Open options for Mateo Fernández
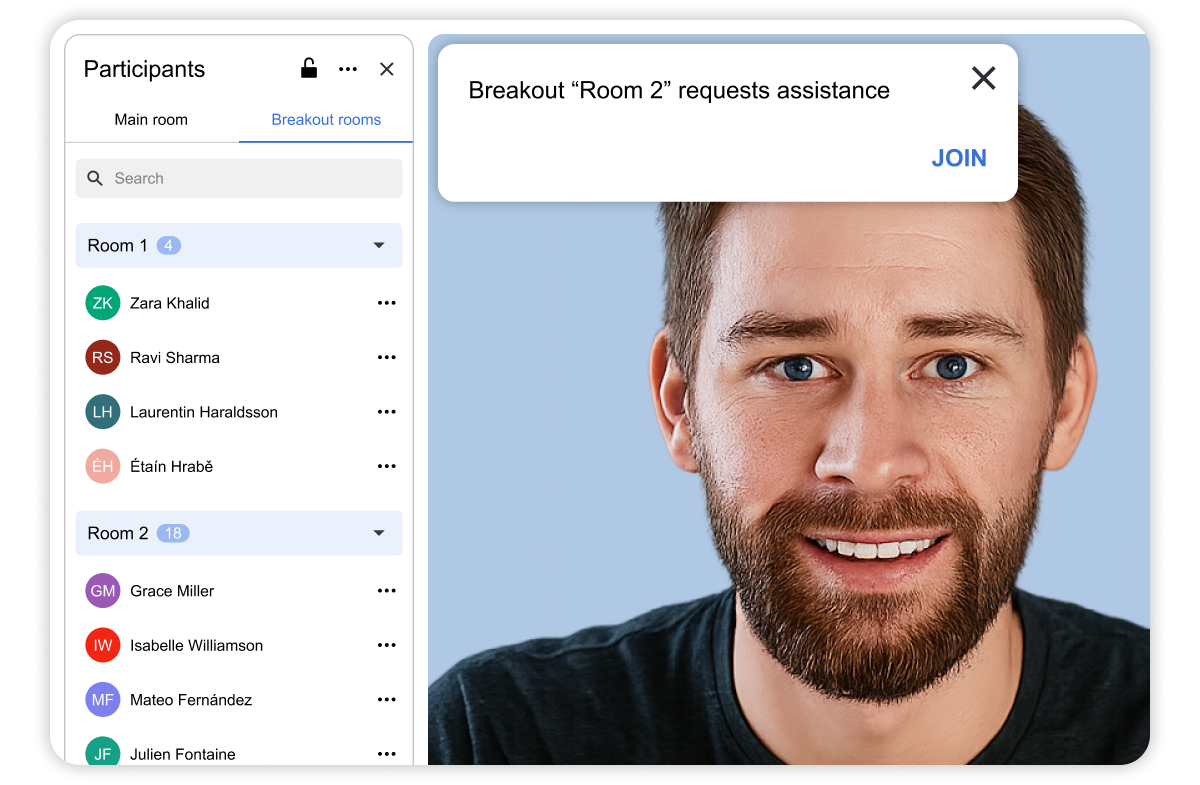Viewport: 1200px width, 785px height. (x=387, y=700)
